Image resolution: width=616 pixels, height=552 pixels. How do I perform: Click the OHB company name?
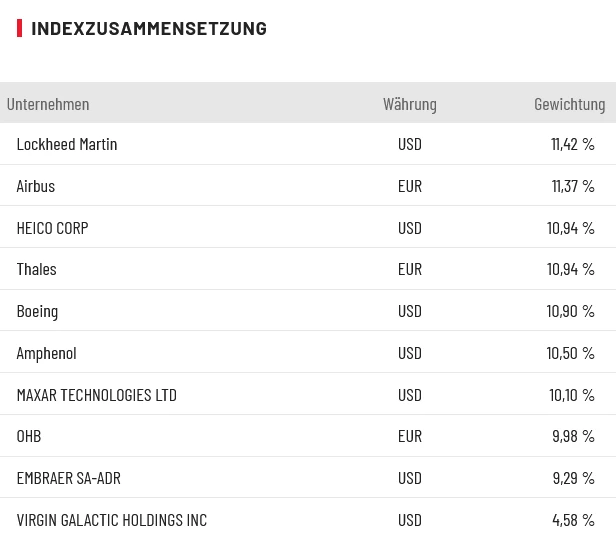29,436
